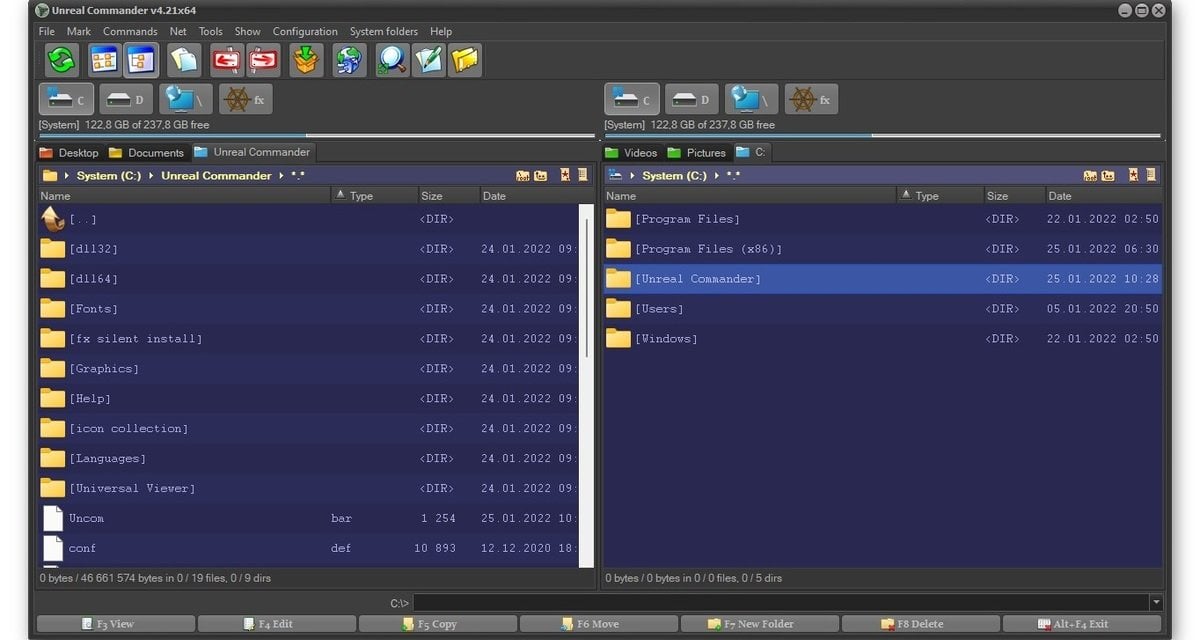Go to root folder in right panel
This screenshot has width=1200, height=640.
point(1090,176)
